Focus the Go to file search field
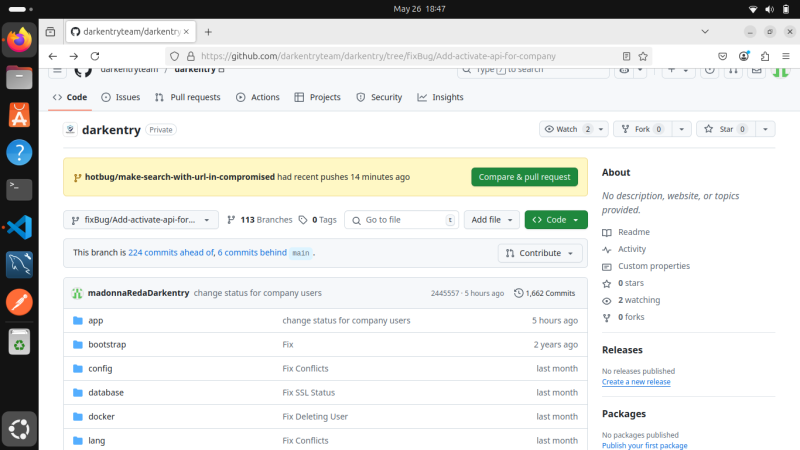800x450 pixels. pyautogui.click(x=402, y=220)
